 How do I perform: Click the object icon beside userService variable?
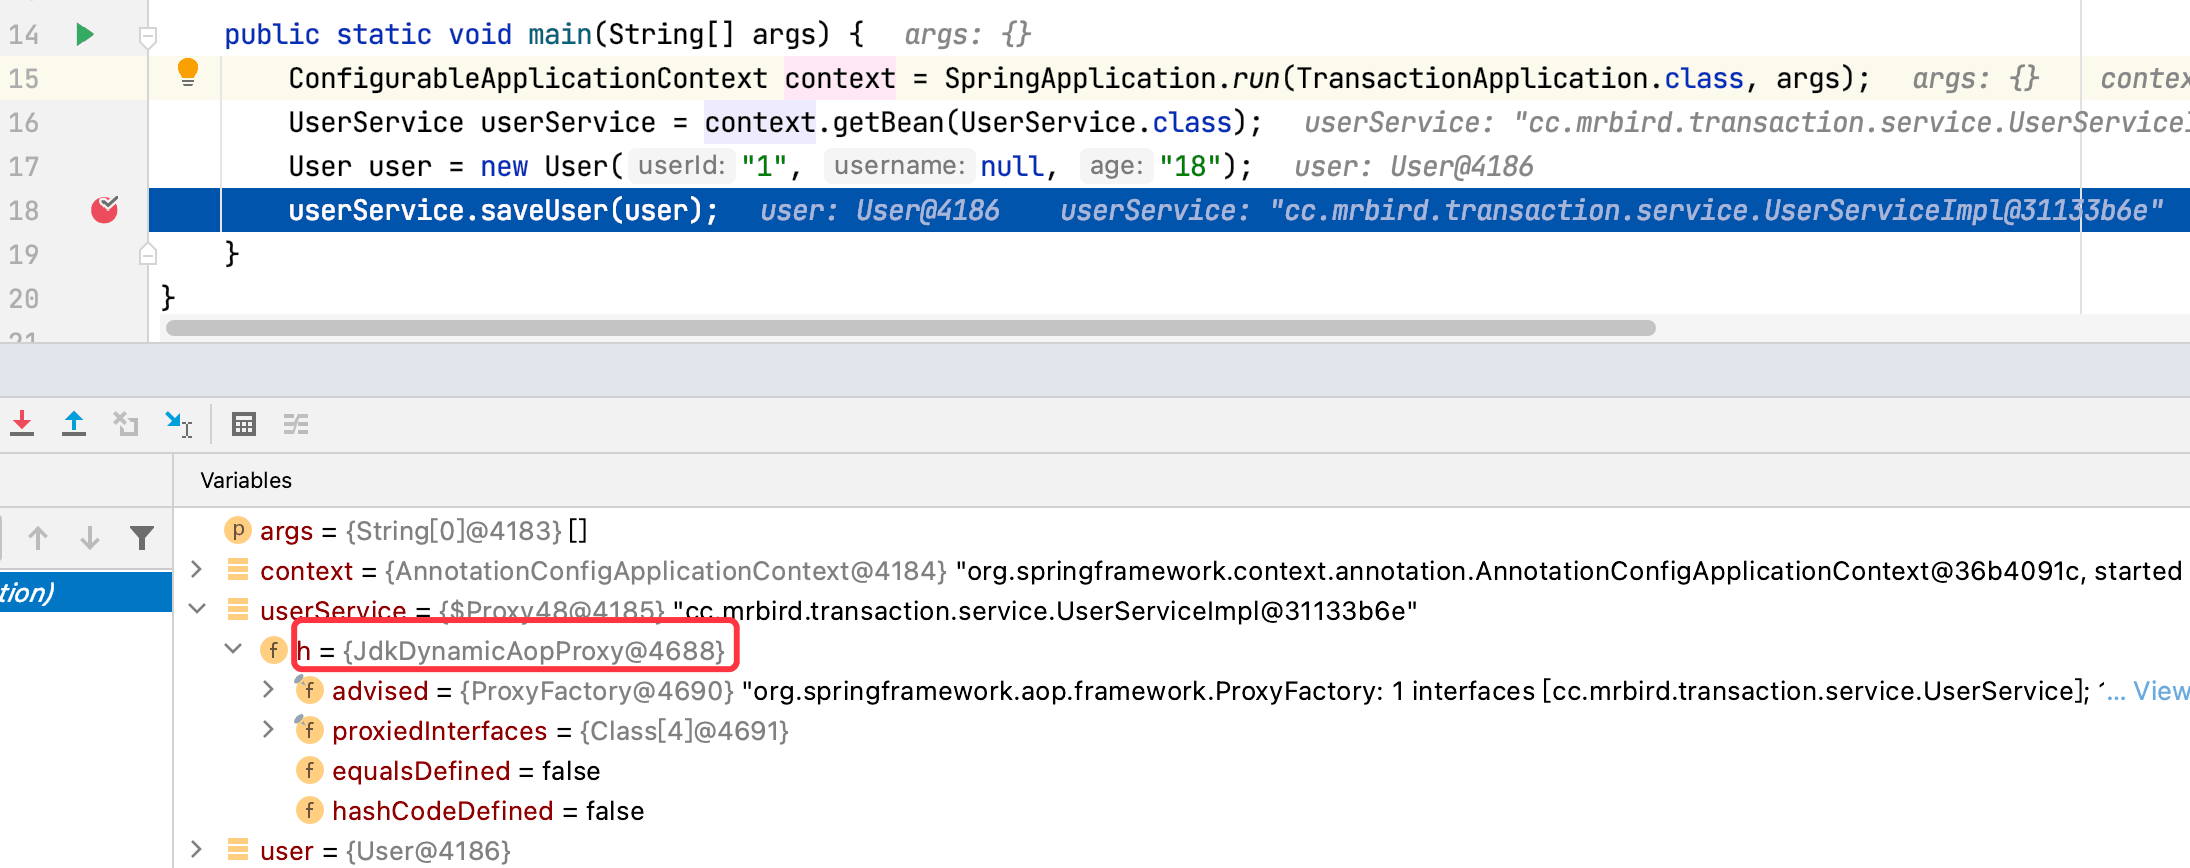238,610
